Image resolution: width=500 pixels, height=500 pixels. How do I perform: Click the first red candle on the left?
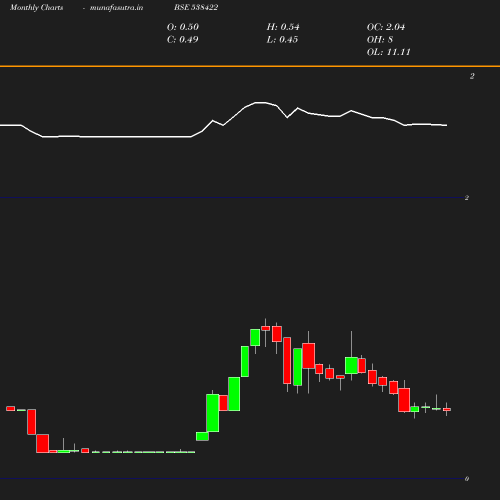click(11, 408)
